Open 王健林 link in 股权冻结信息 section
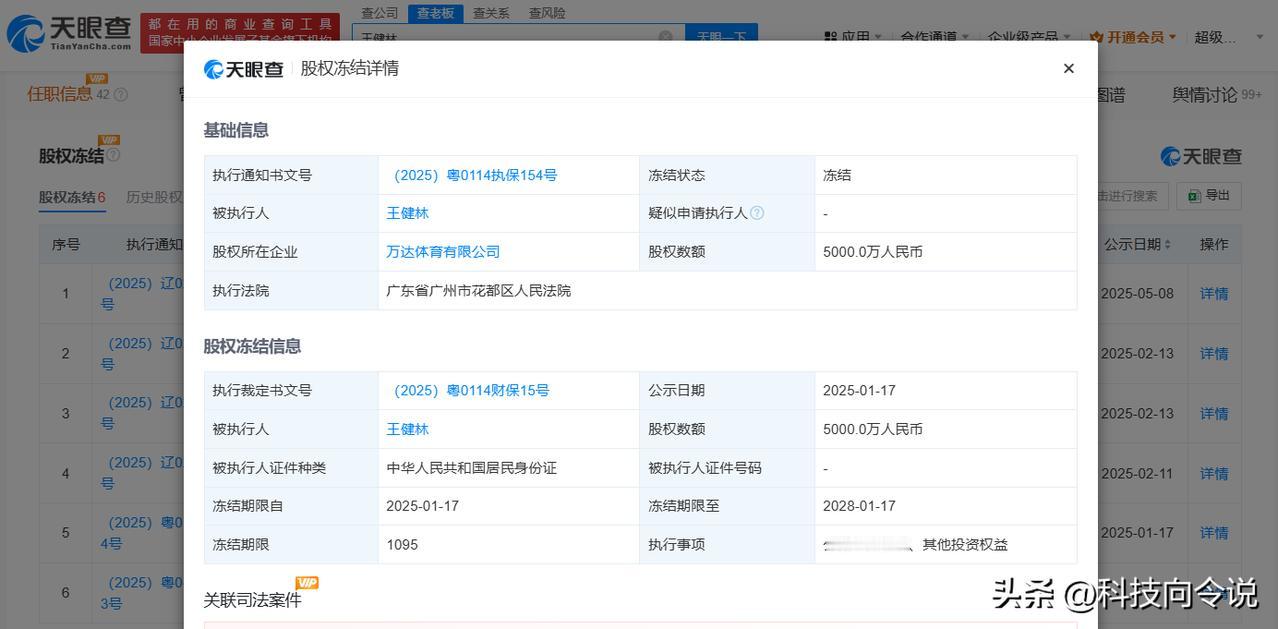Viewport: 1278px width, 629px height. [x=407, y=429]
